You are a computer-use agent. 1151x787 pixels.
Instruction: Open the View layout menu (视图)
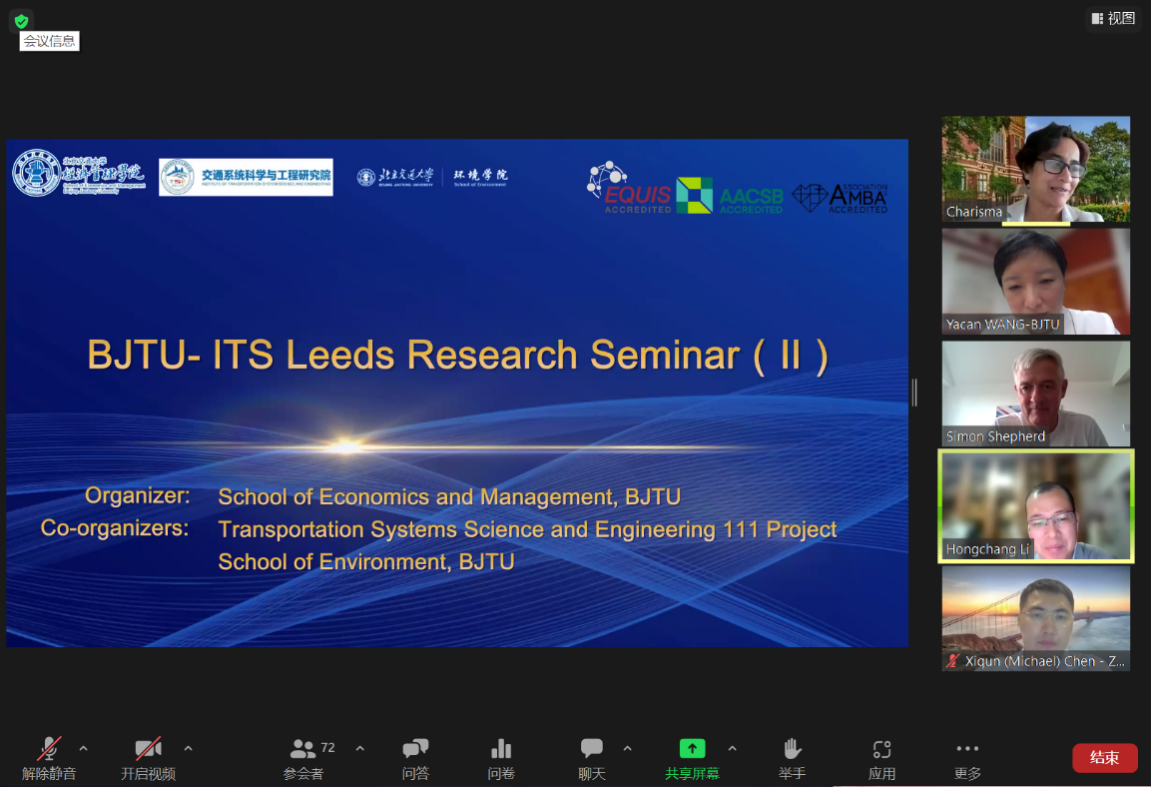pos(1113,18)
